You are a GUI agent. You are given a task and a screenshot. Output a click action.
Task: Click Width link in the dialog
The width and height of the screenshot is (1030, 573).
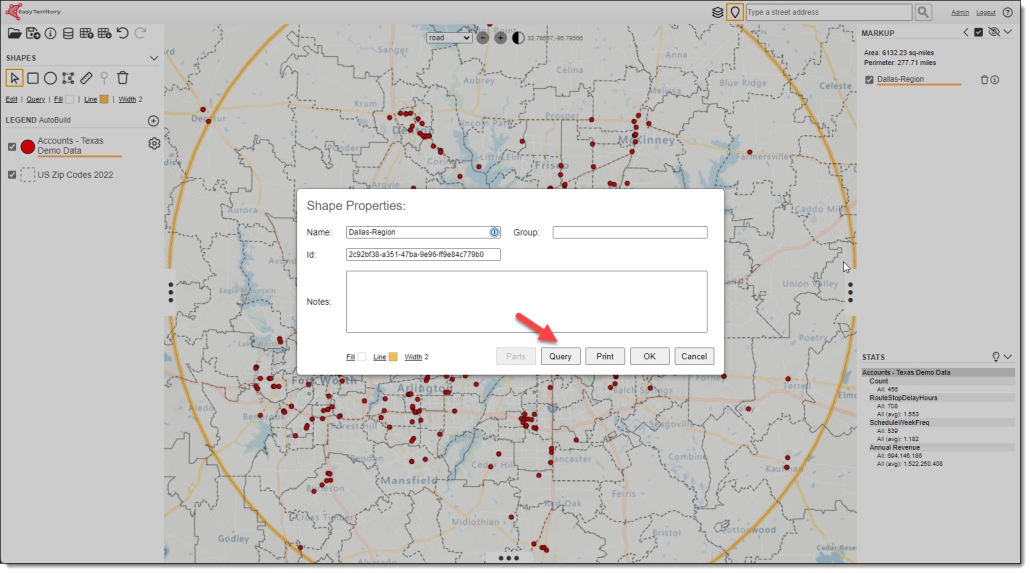413,357
